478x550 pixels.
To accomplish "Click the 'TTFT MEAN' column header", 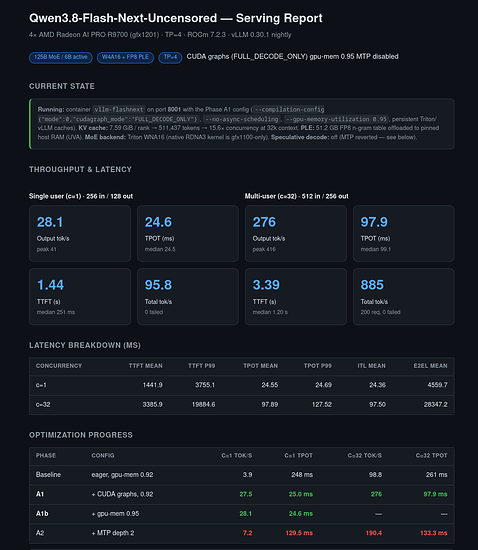I will tap(146, 366).
